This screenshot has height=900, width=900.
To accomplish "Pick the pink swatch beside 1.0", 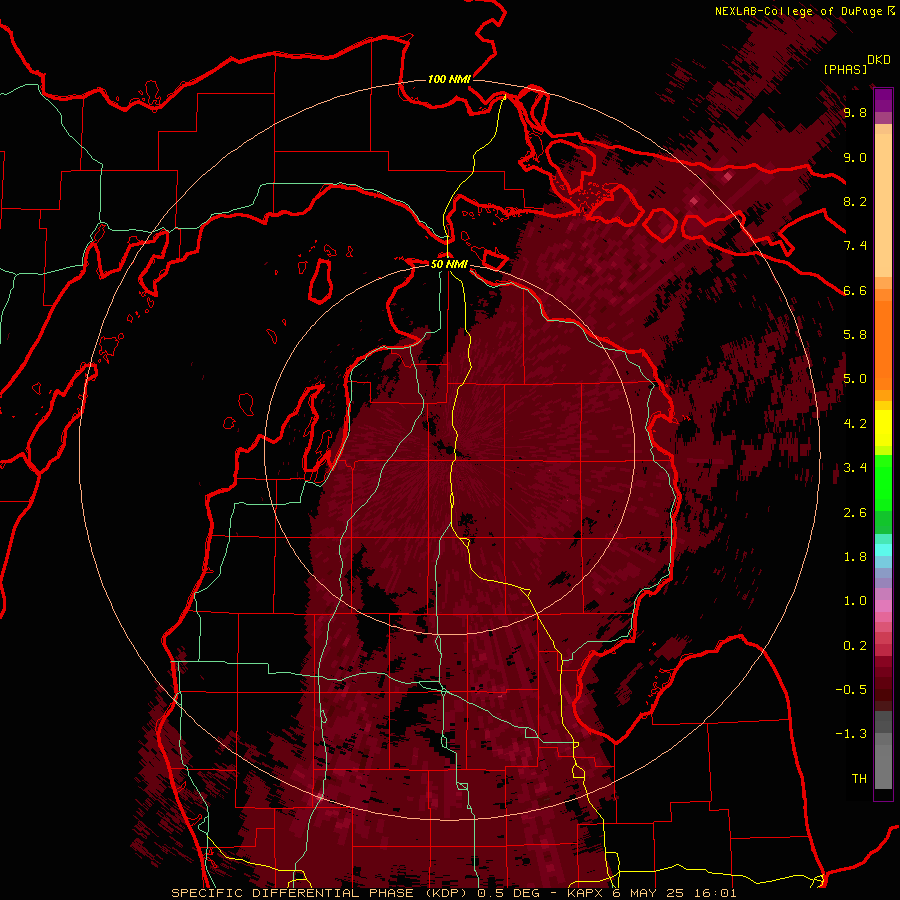I will tap(883, 606).
